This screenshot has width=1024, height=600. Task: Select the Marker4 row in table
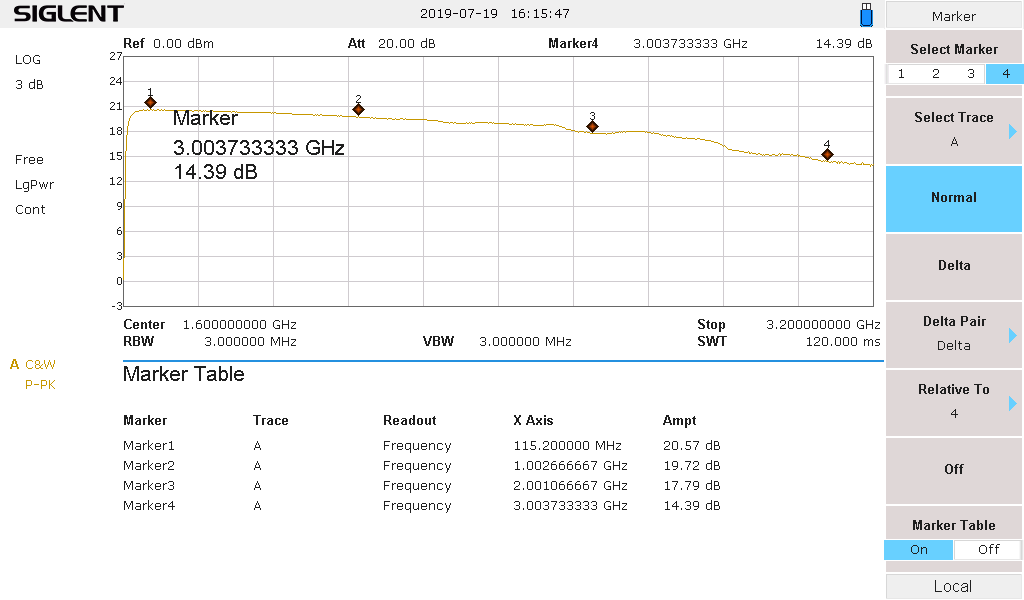[x=421, y=505]
